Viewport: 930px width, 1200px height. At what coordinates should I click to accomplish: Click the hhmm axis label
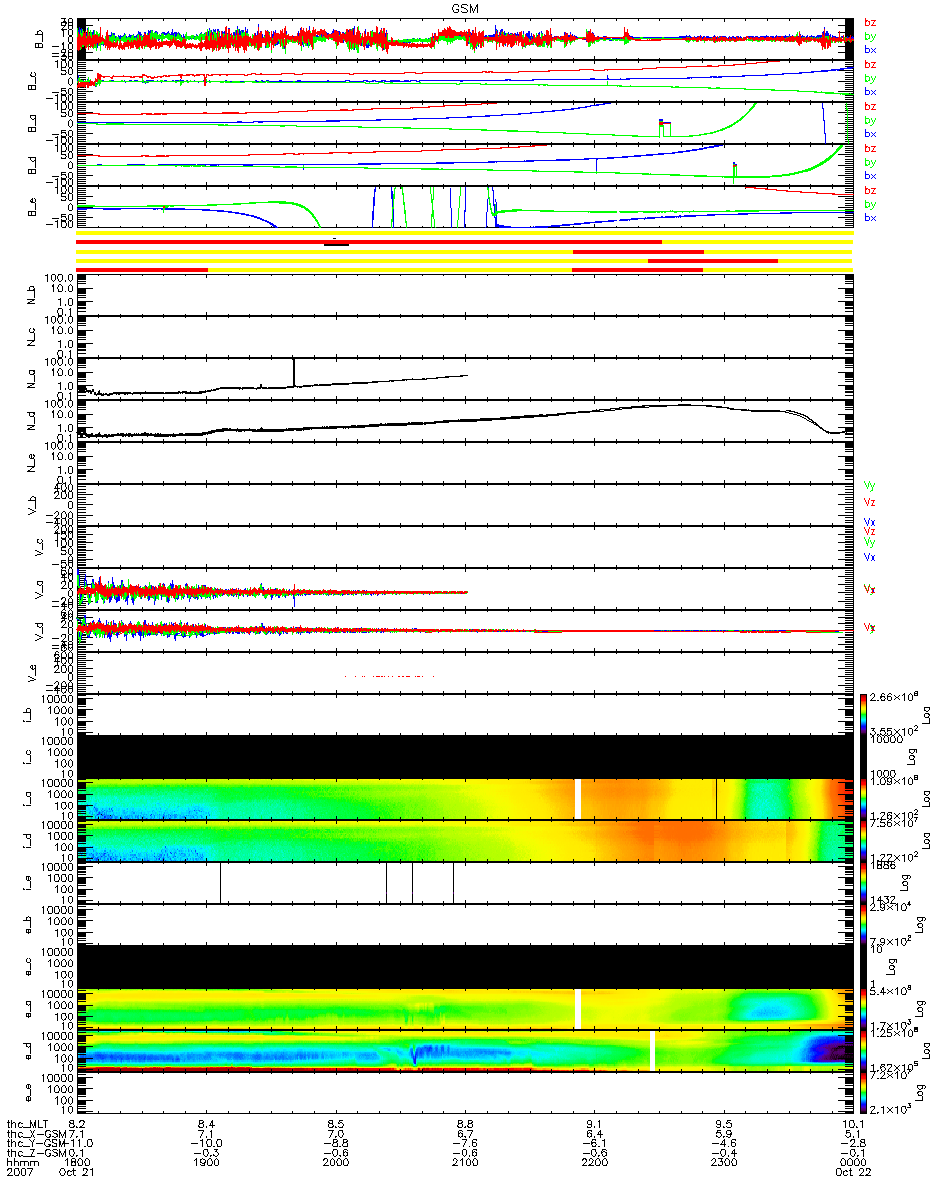point(21,1163)
